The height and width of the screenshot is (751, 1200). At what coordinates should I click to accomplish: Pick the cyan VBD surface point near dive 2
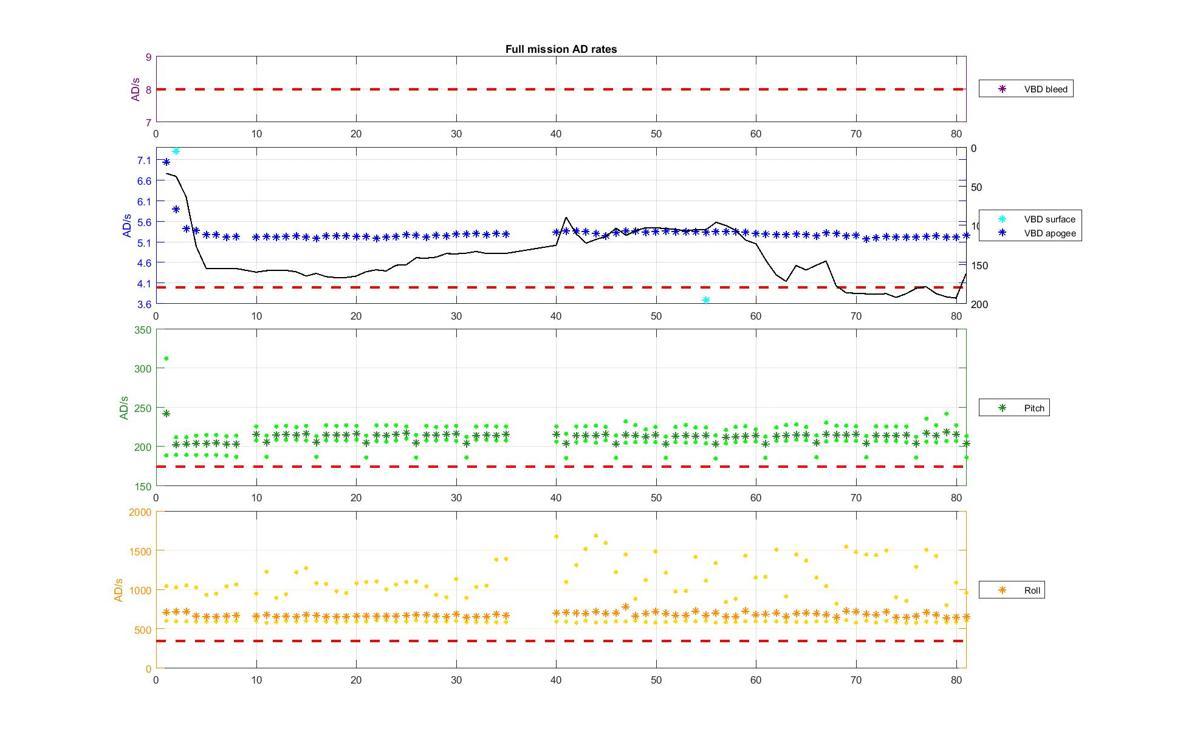click(176, 151)
